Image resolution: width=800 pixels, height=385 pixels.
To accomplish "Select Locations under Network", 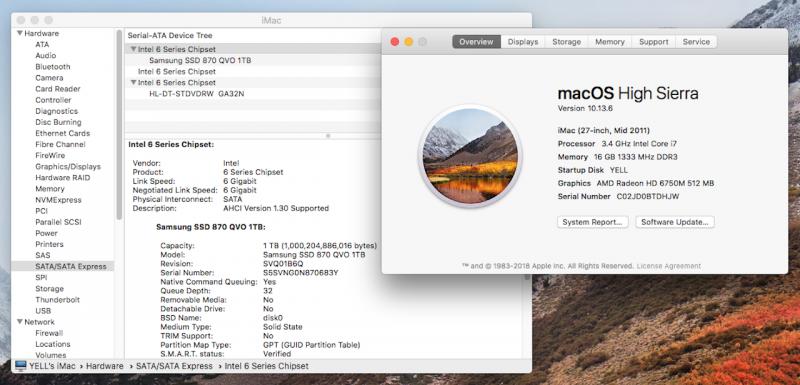I will pos(53,344).
